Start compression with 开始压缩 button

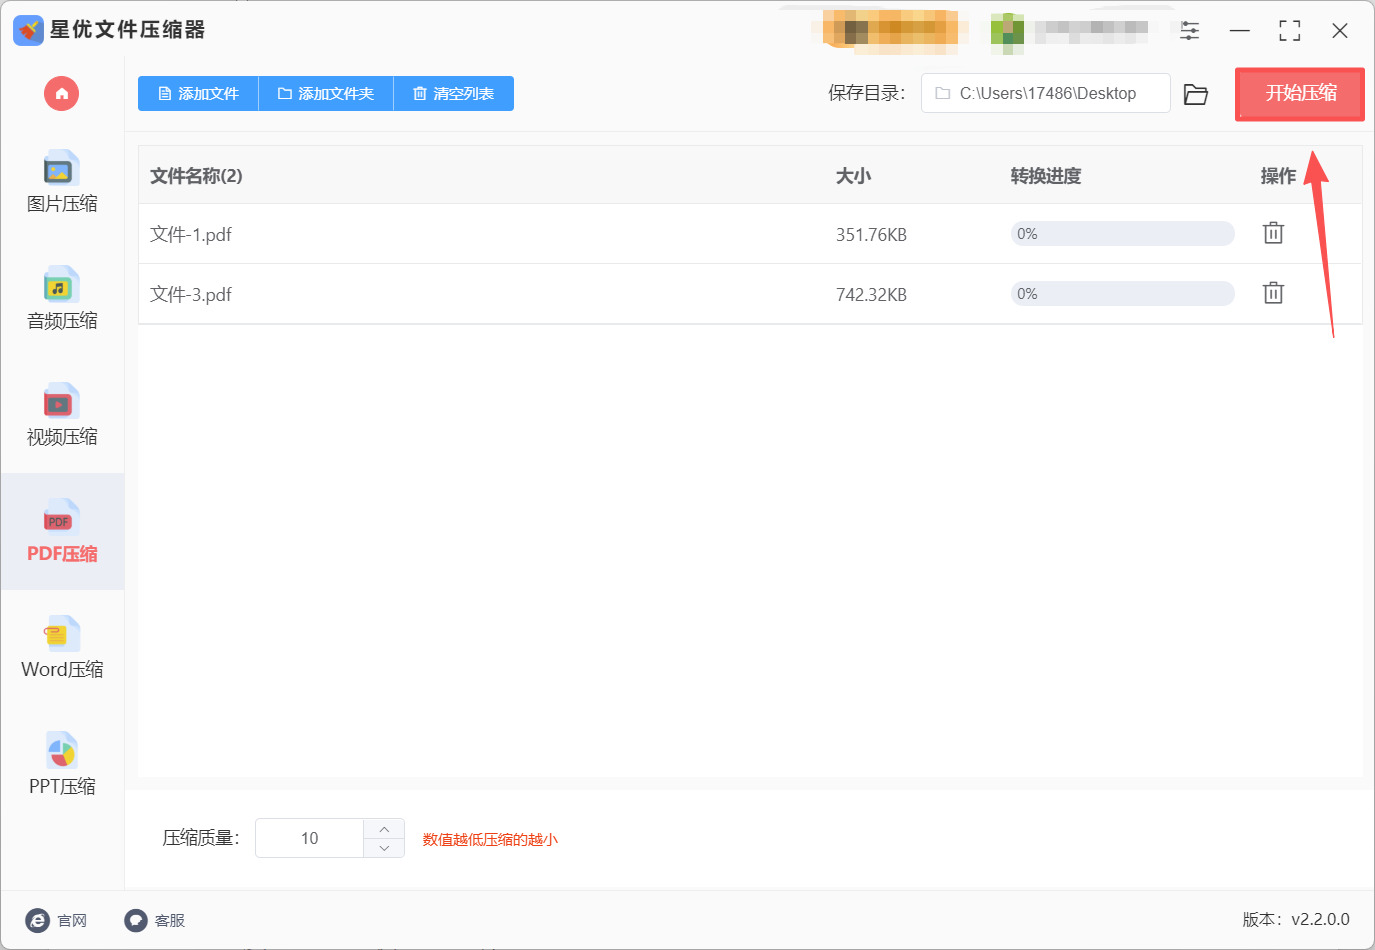pos(1300,94)
